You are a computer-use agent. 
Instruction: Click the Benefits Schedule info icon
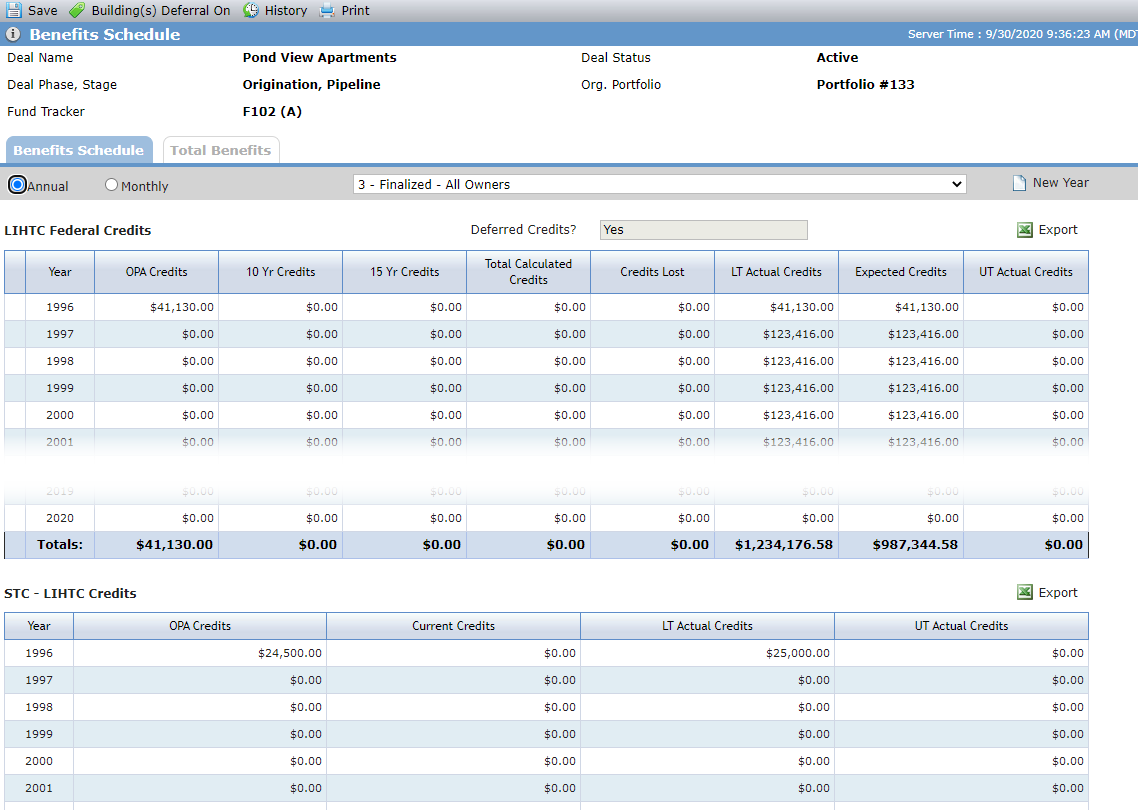pos(13,34)
